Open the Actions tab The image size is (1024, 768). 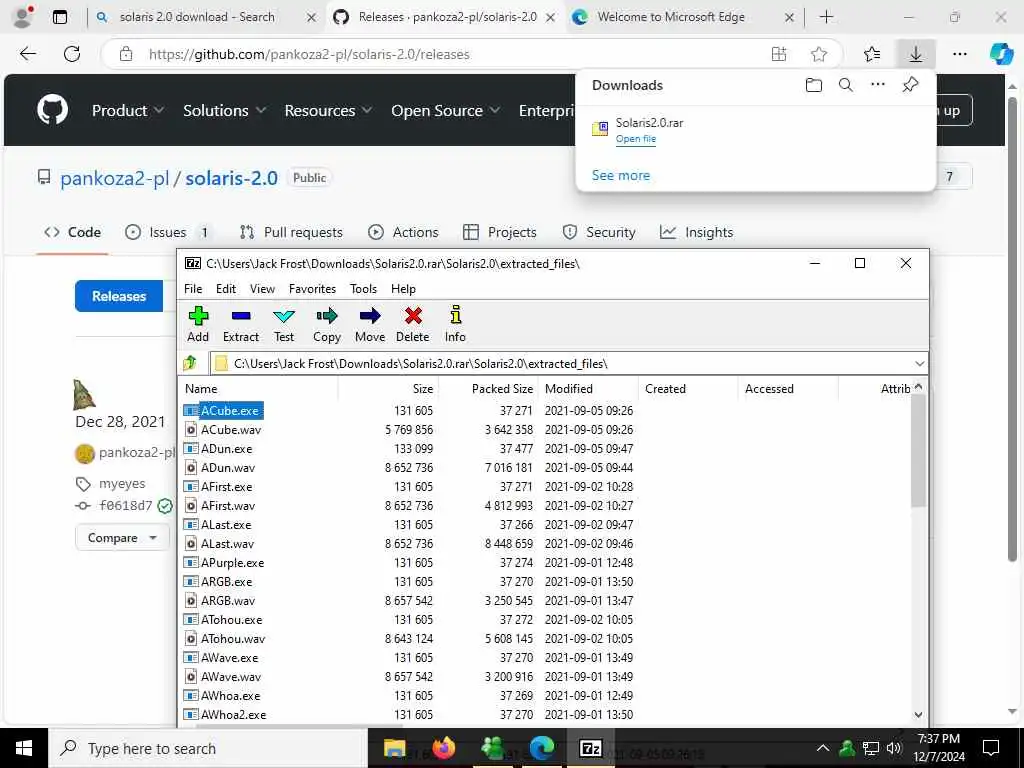403,232
